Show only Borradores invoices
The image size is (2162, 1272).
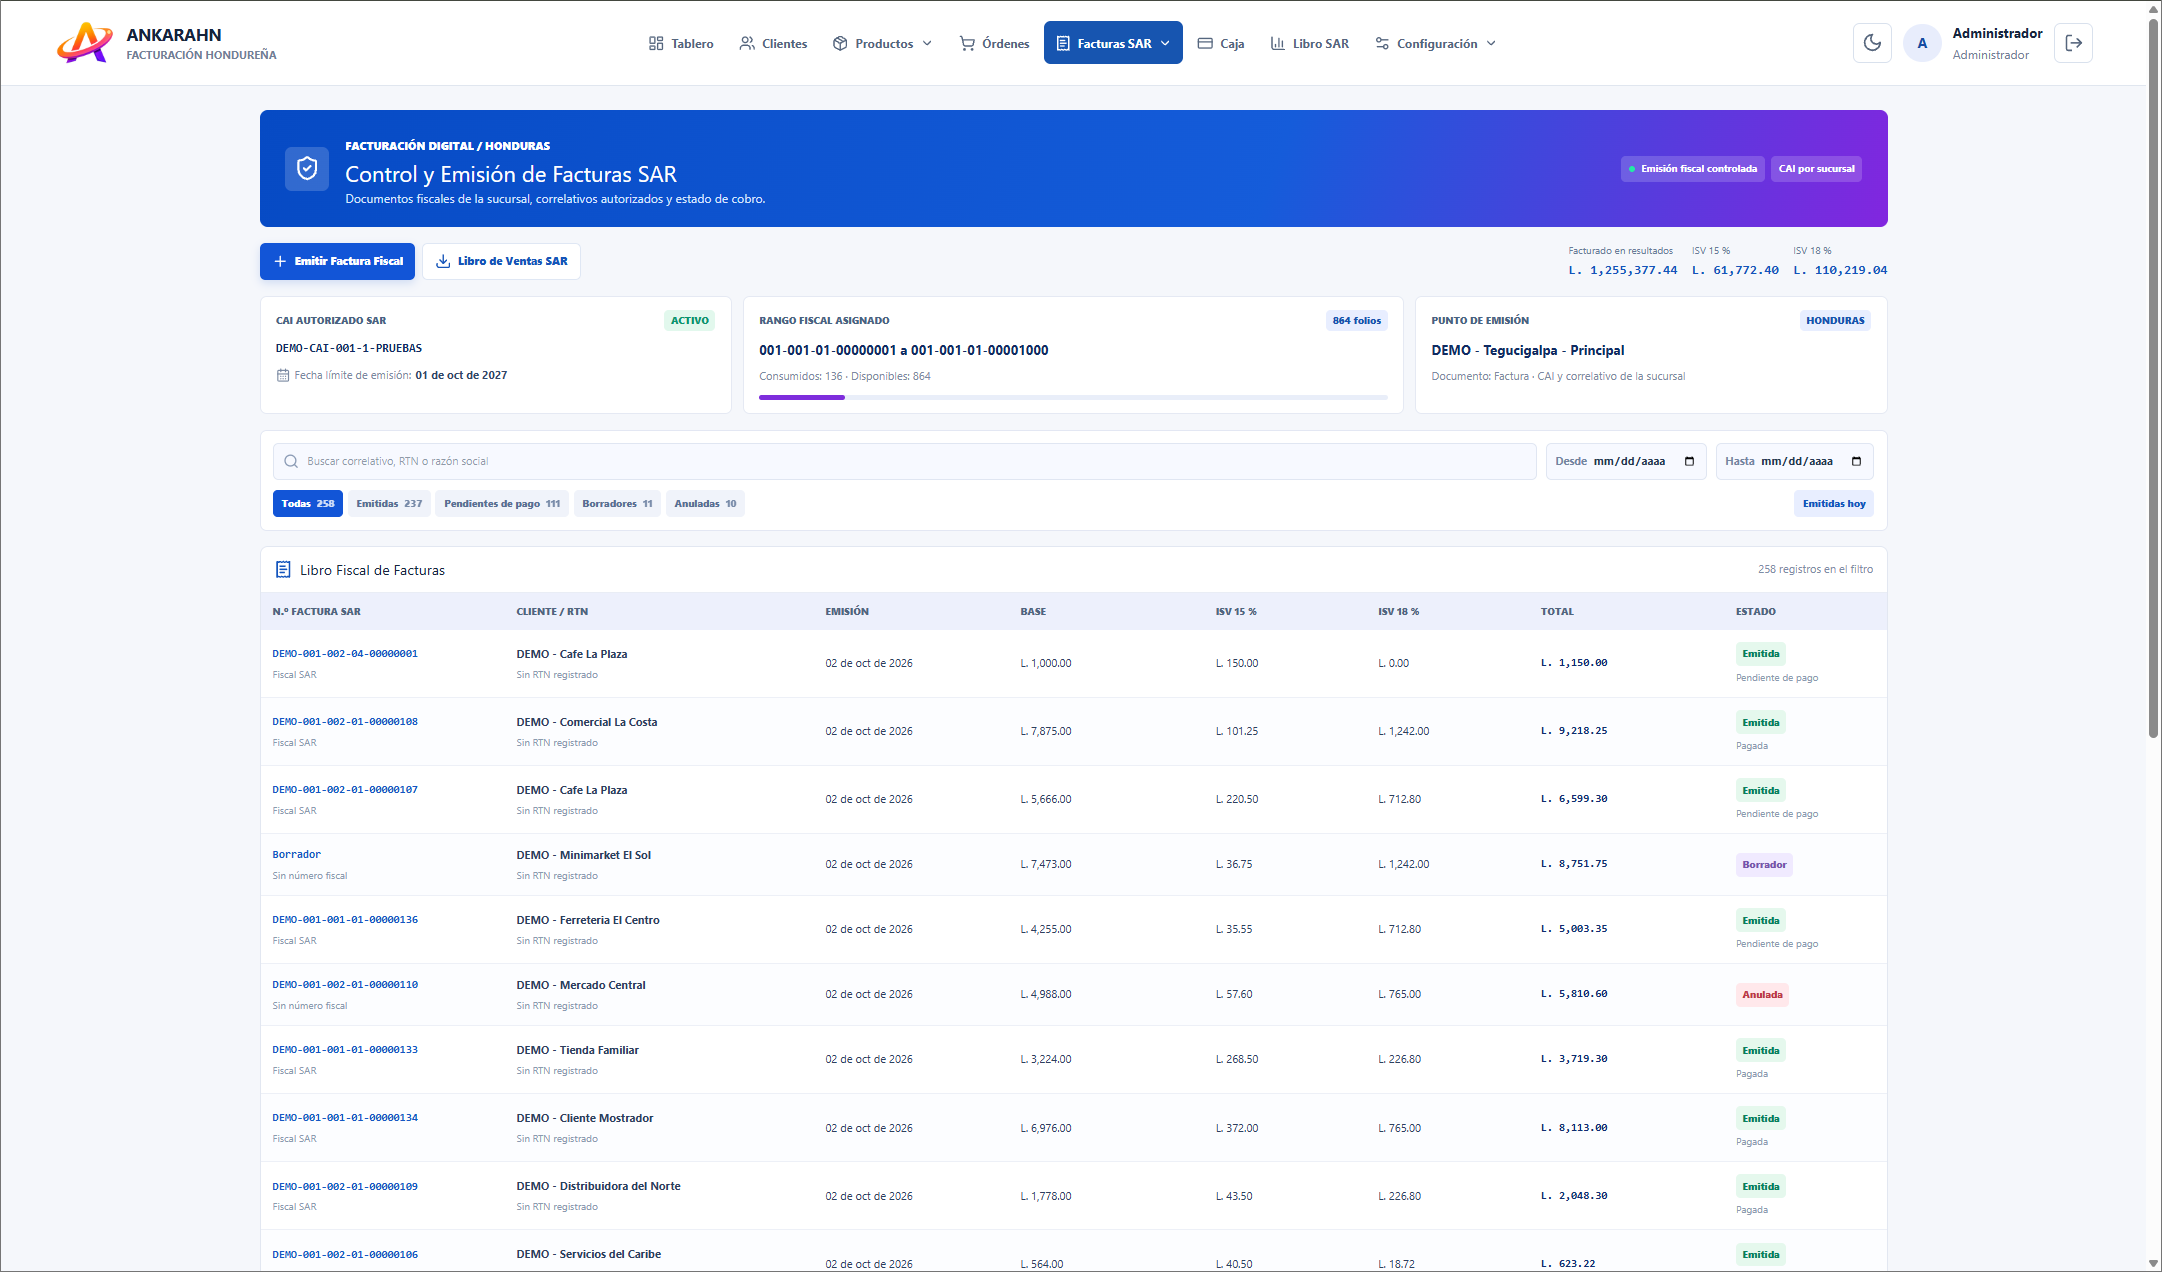coord(617,503)
